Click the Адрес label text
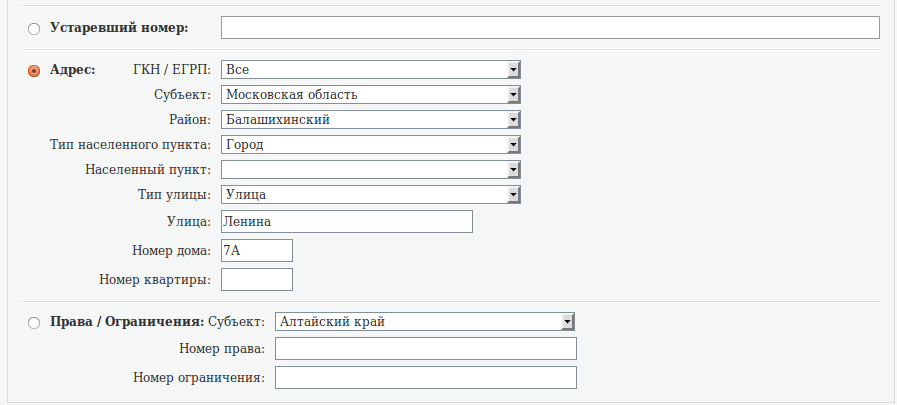897x405 pixels. (72, 70)
